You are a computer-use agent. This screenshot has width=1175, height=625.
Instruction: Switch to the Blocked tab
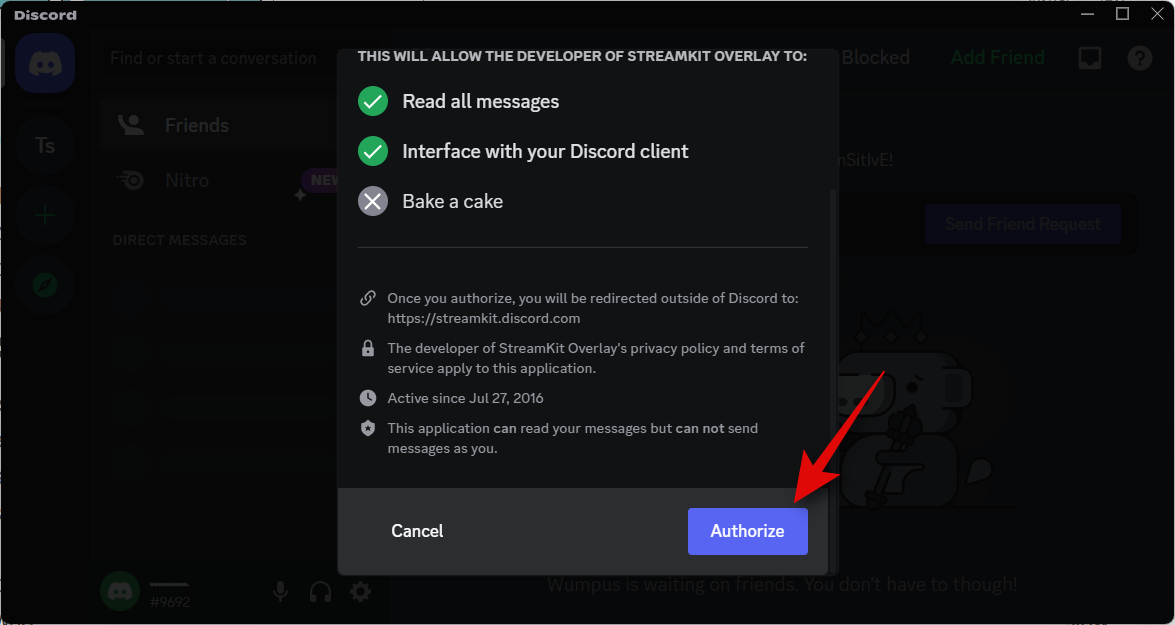[x=875, y=58]
